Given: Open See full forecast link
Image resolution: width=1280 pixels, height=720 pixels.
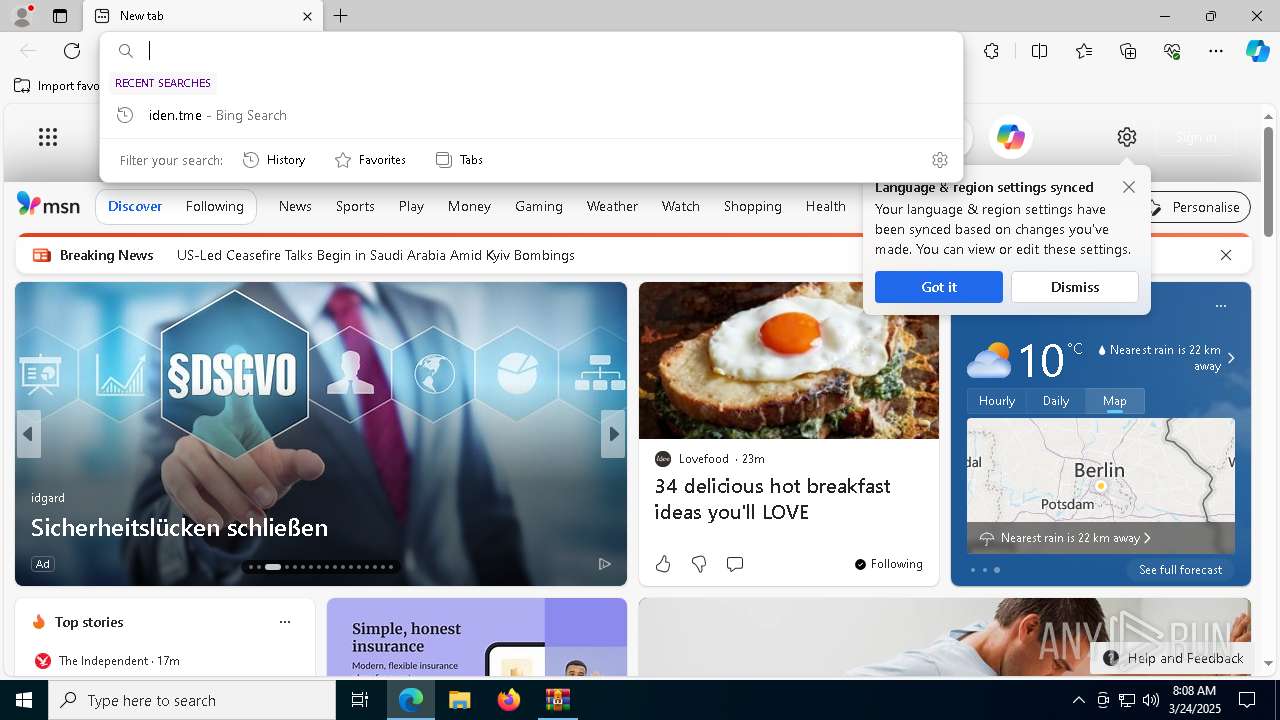Looking at the screenshot, I should 1180,570.
